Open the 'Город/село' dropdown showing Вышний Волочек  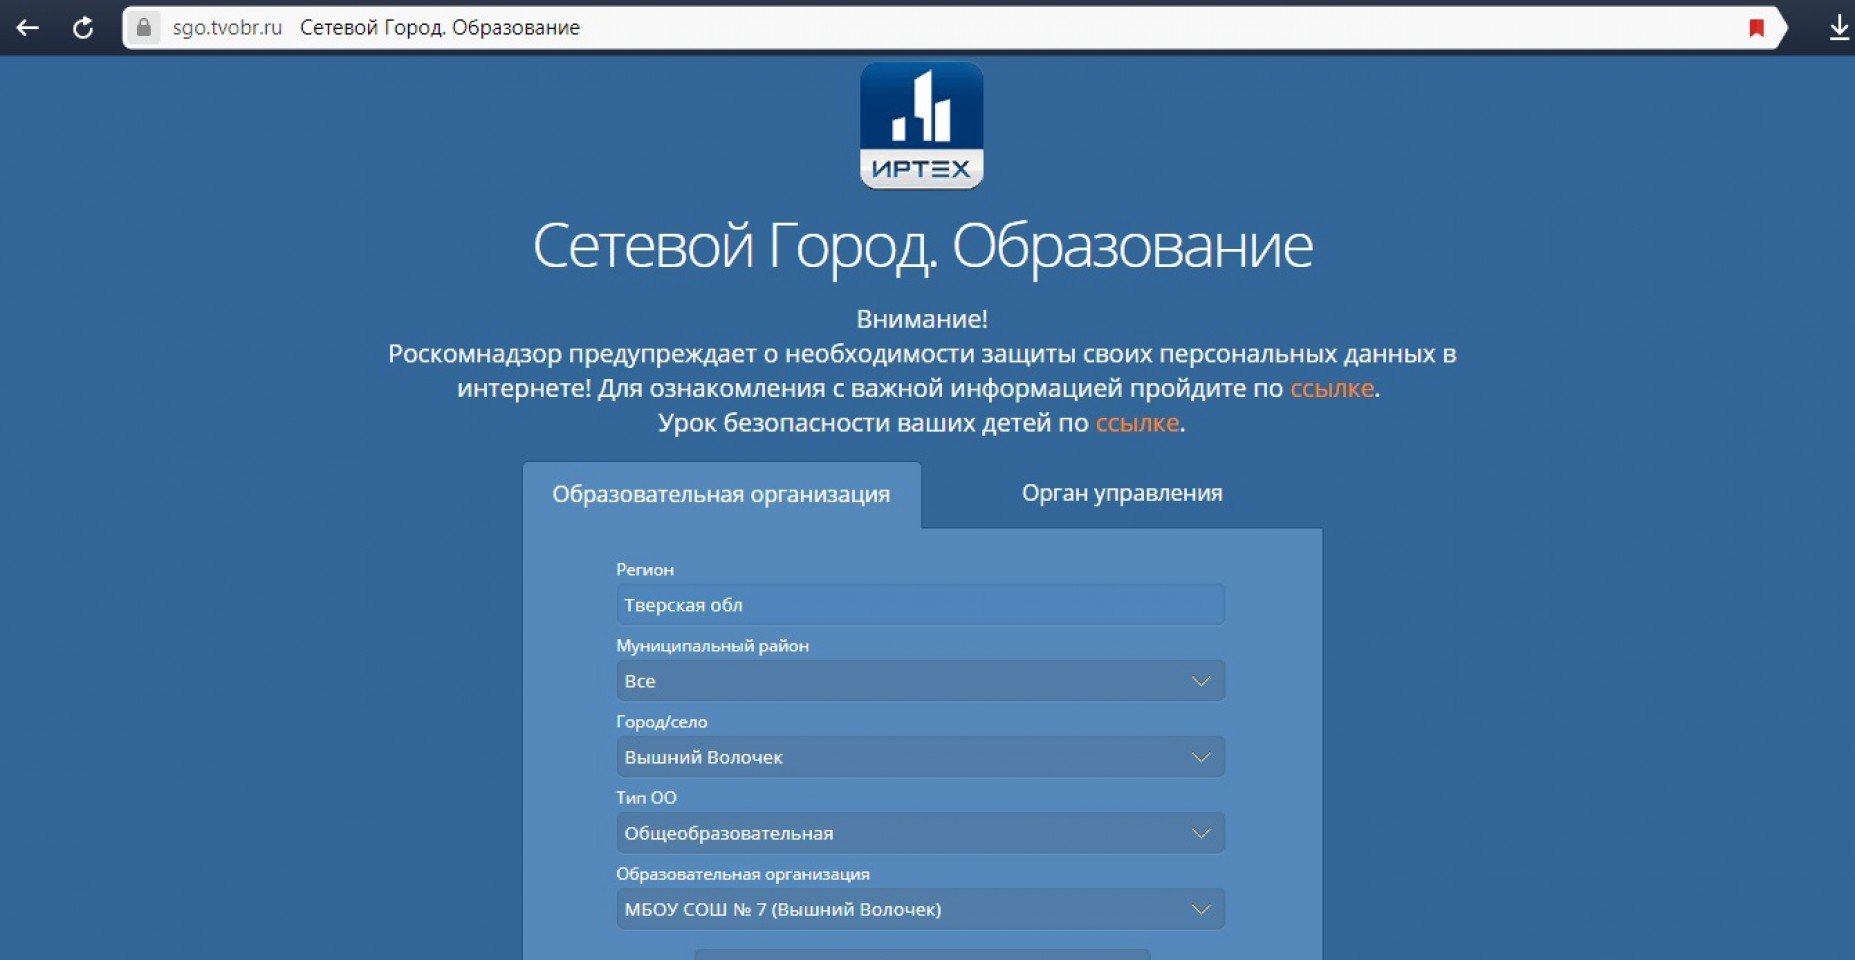pyautogui.click(x=920, y=757)
